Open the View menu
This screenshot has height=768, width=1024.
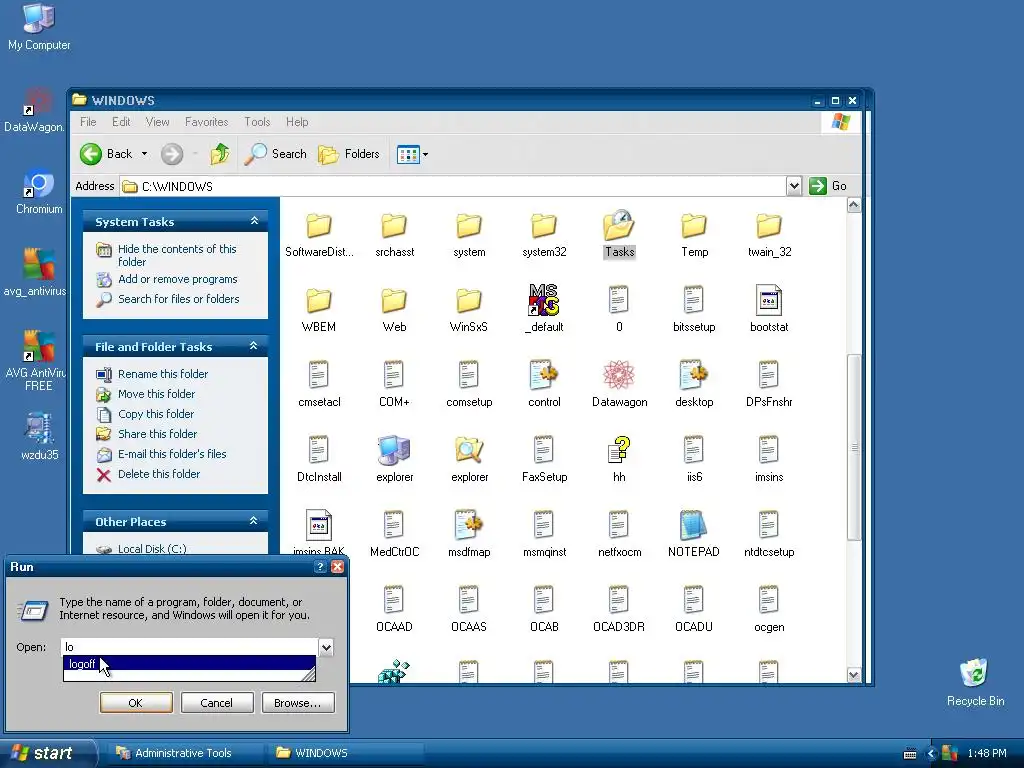coord(157,122)
